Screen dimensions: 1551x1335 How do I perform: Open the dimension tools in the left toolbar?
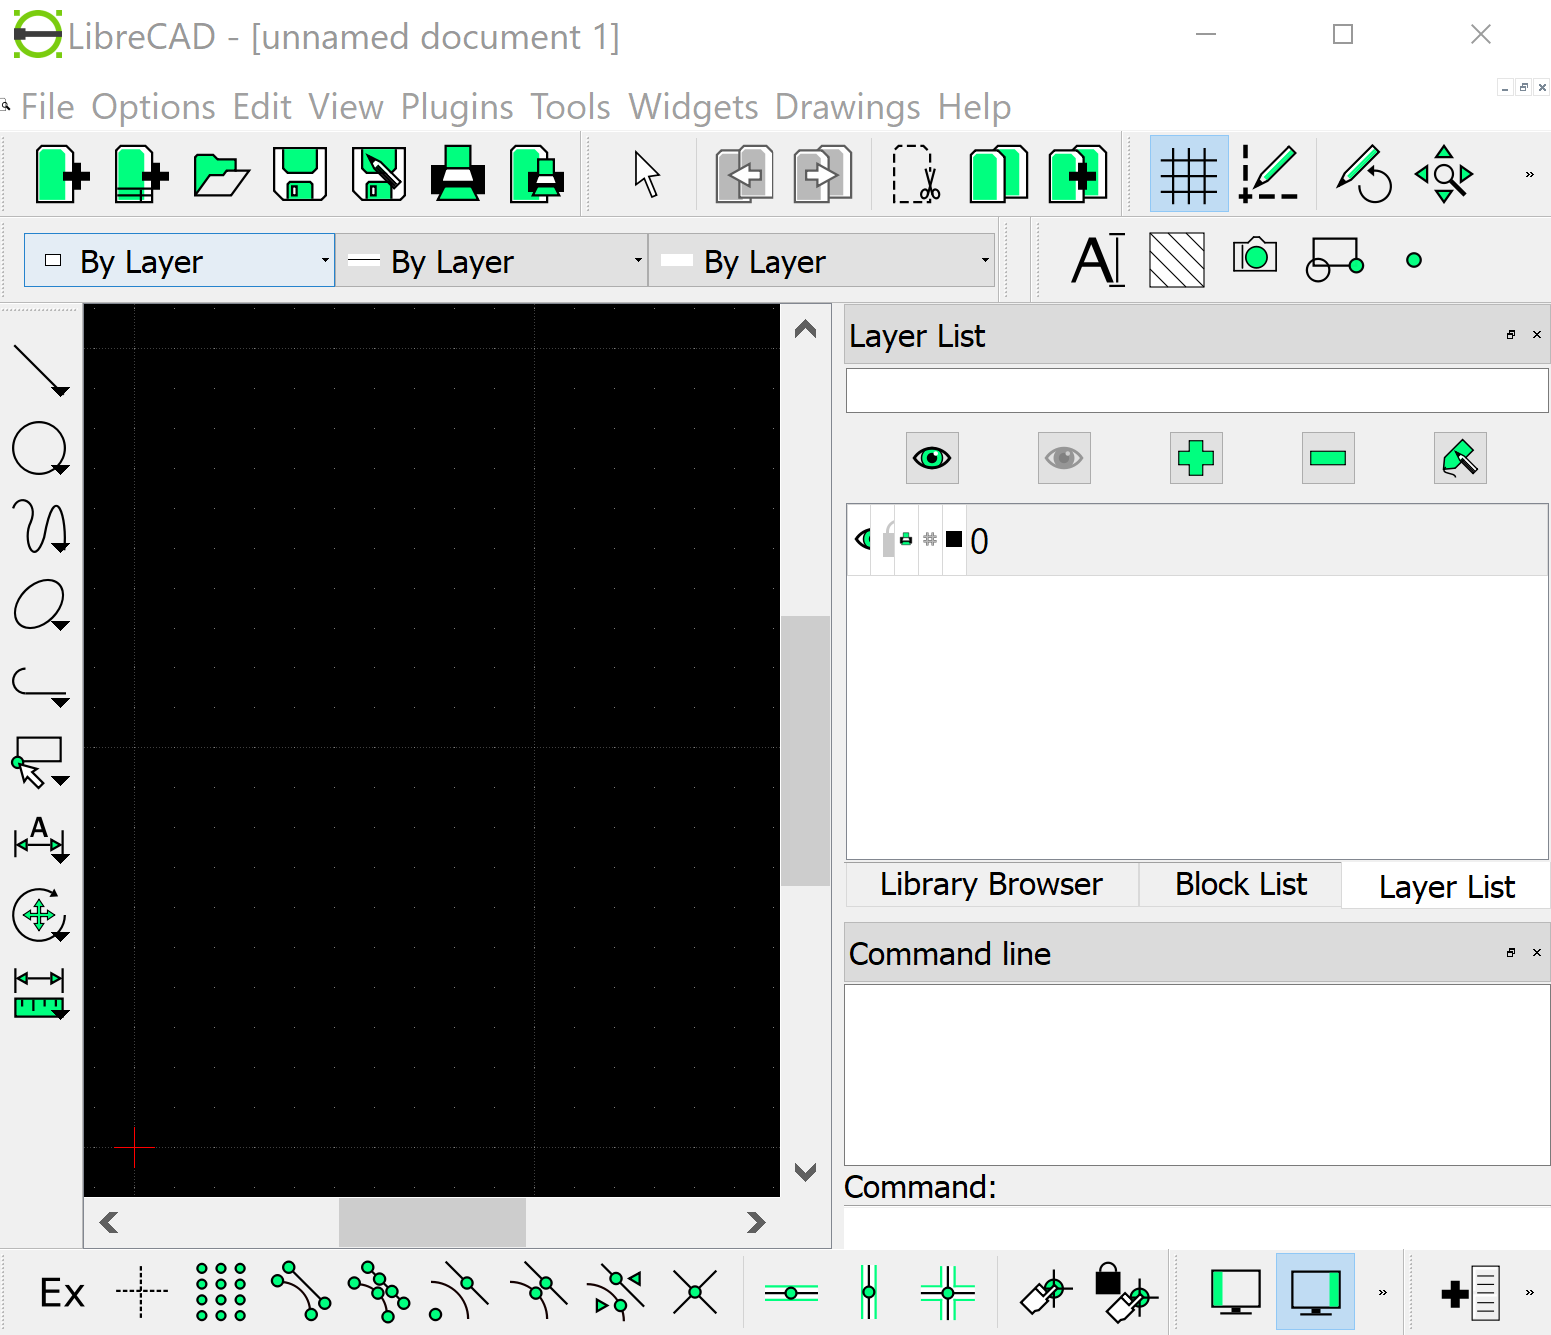click(x=40, y=838)
